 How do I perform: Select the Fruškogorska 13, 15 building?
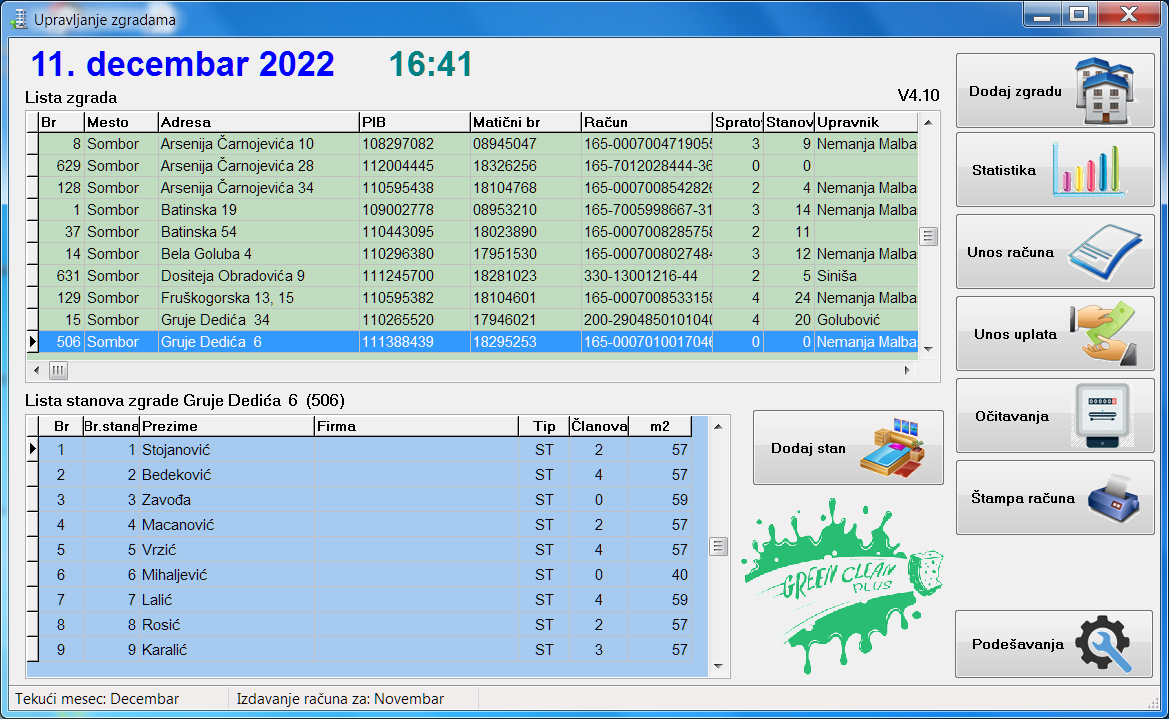[x=472, y=298]
